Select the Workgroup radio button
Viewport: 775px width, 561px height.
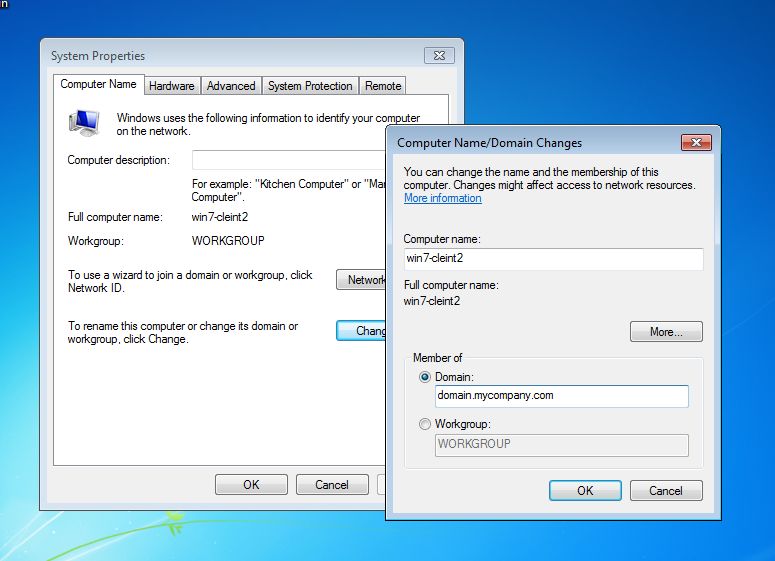[x=426, y=425]
